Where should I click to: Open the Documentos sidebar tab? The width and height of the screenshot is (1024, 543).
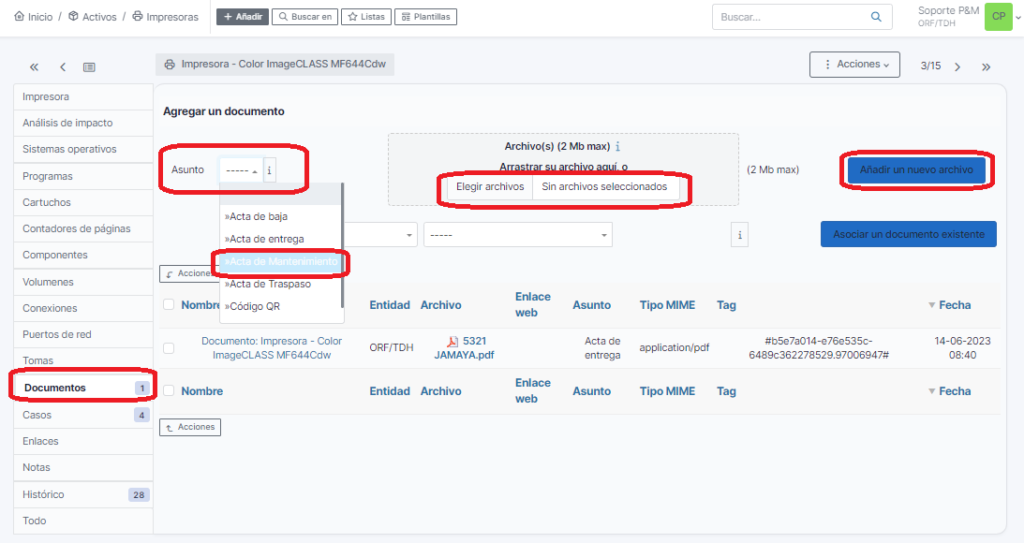(x=55, y=387)
